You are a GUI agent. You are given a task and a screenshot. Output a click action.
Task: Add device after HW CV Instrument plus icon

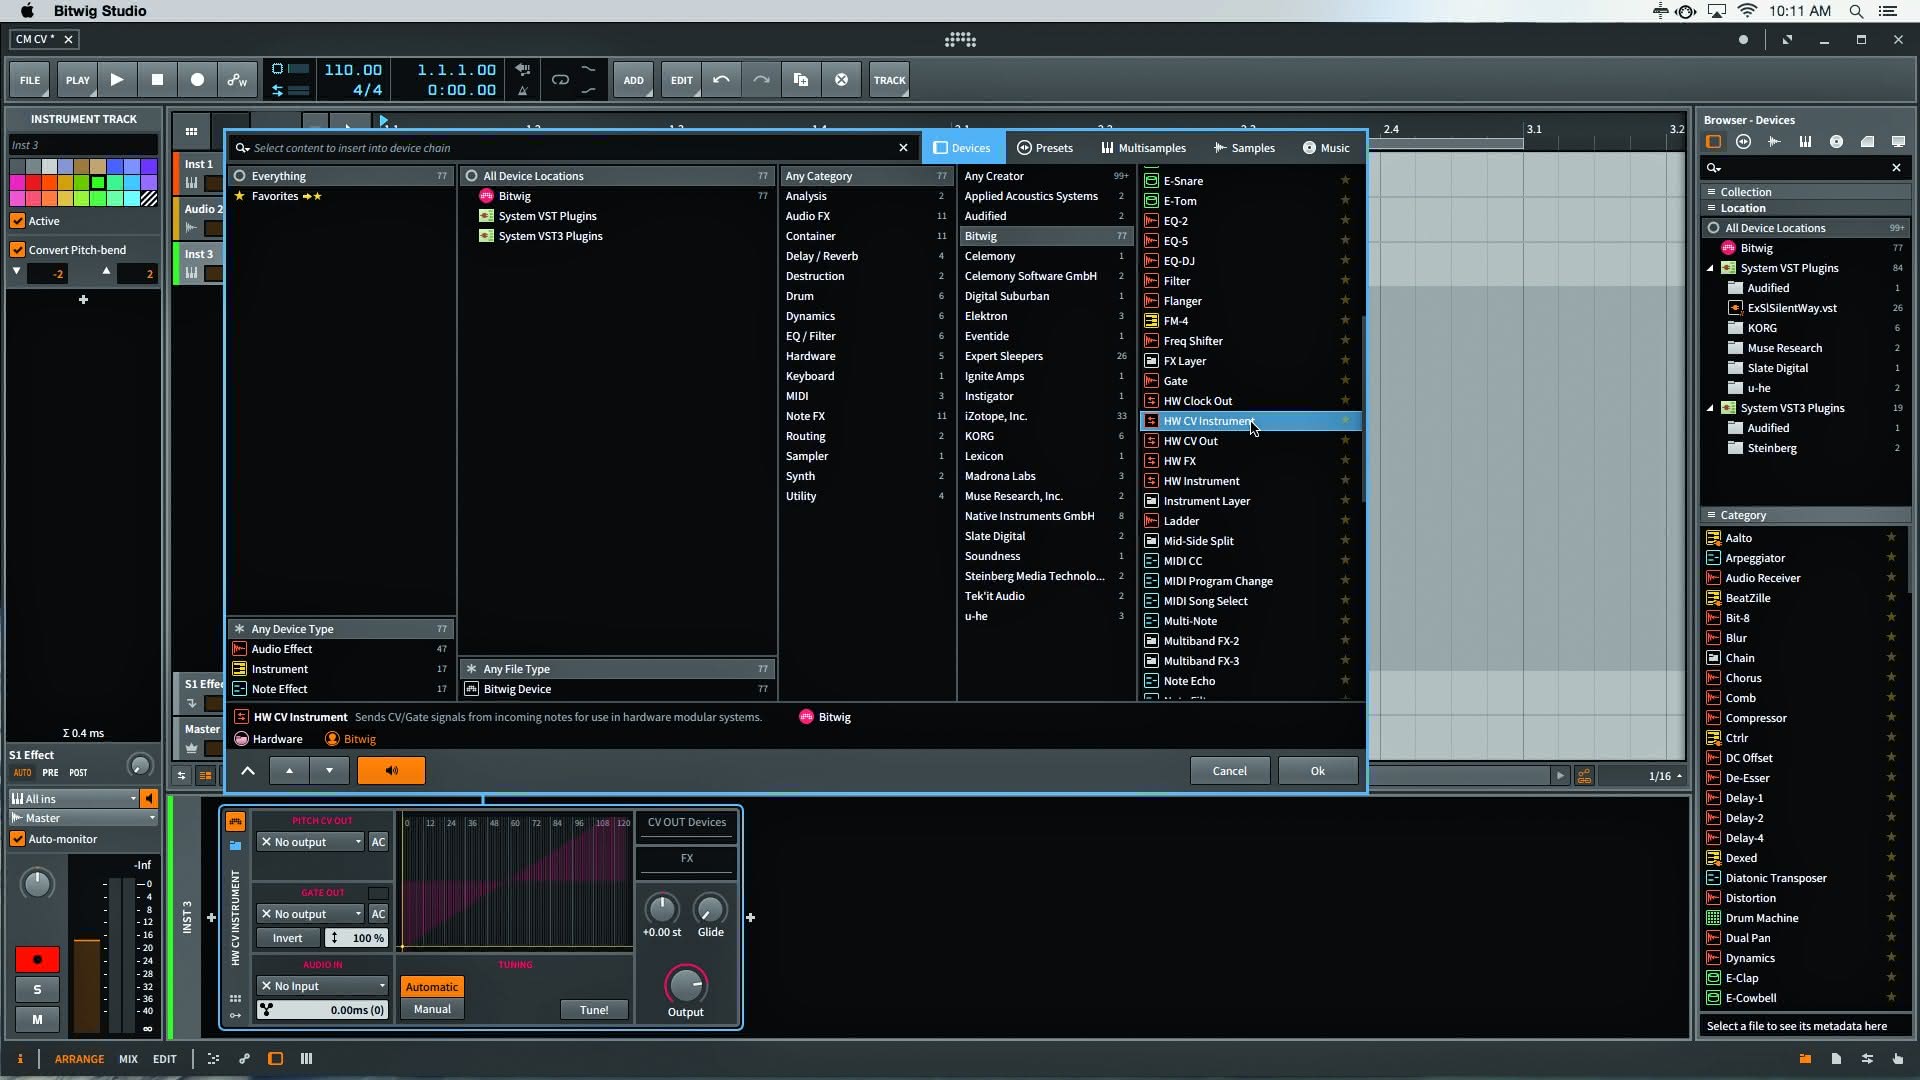point(750,917)
